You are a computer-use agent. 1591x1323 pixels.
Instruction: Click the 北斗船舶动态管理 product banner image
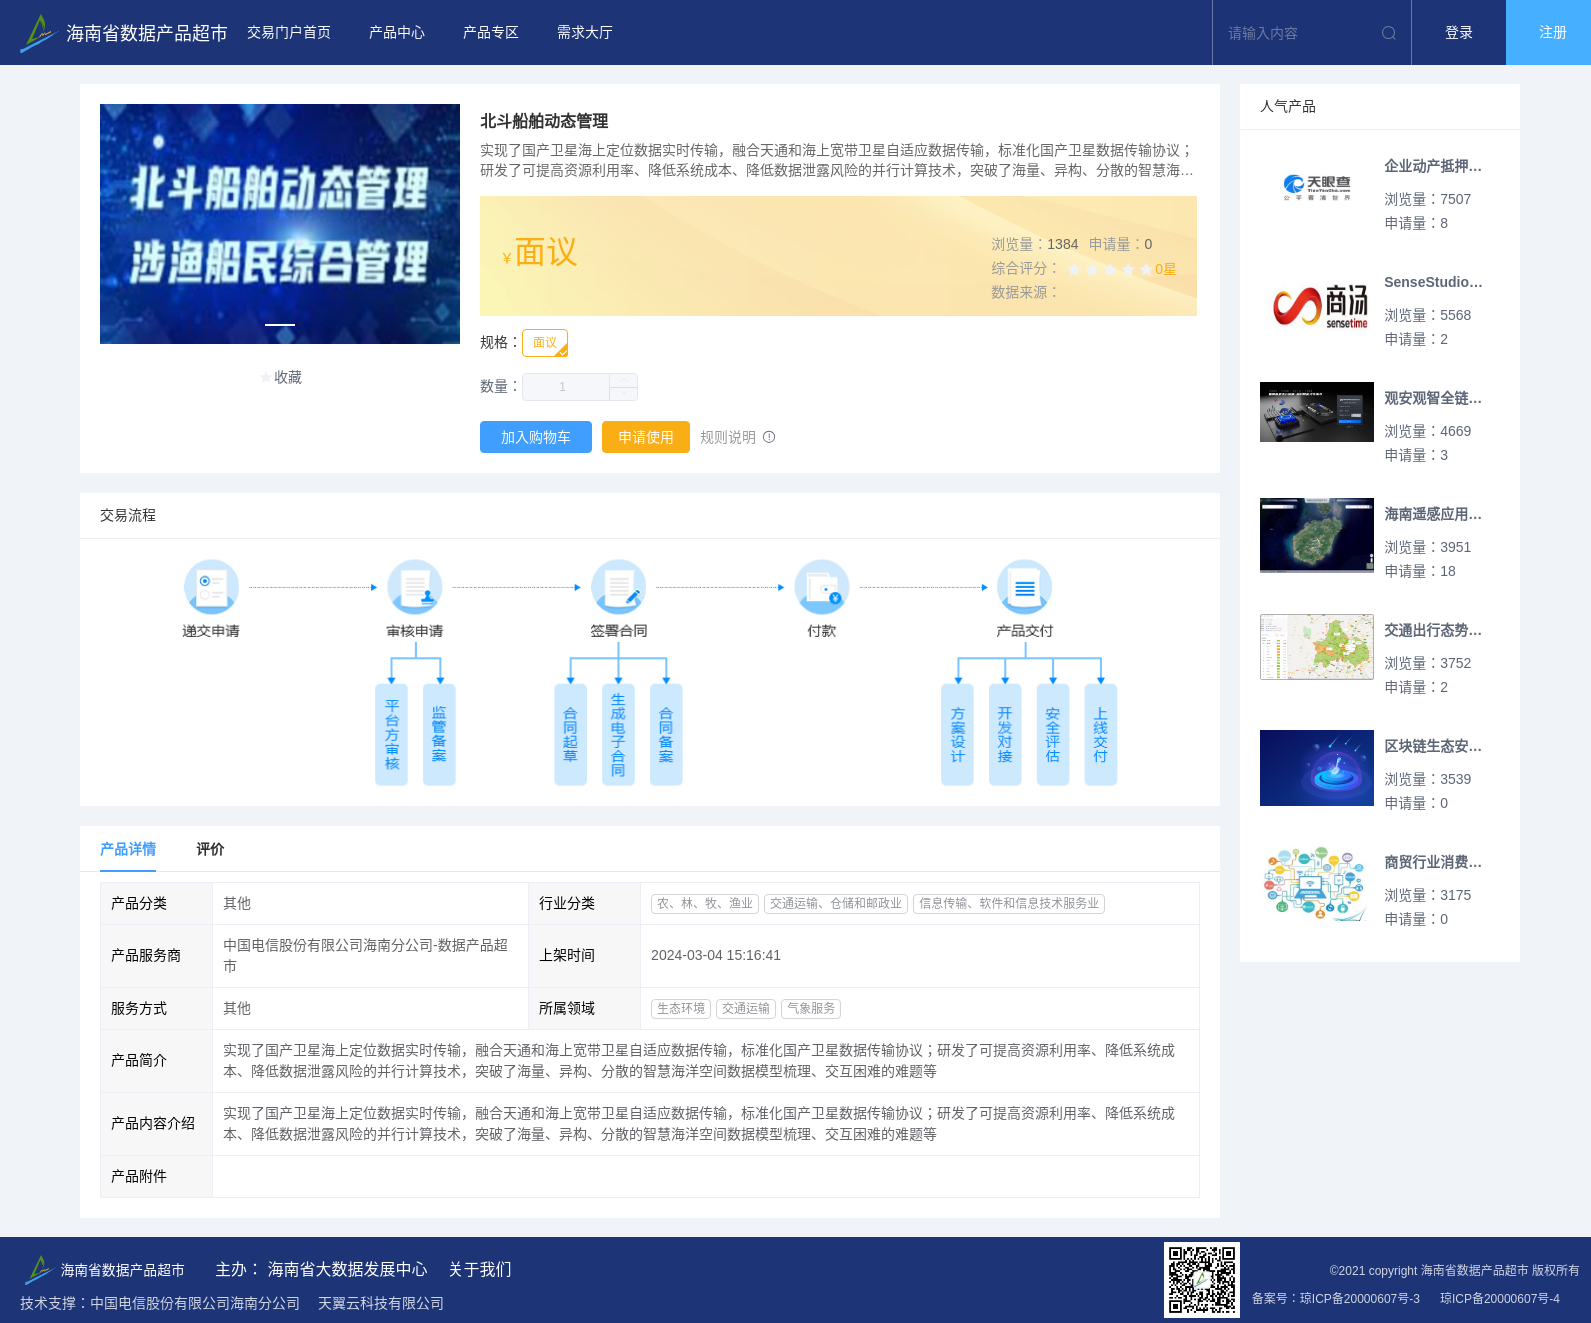click(280, 224)
